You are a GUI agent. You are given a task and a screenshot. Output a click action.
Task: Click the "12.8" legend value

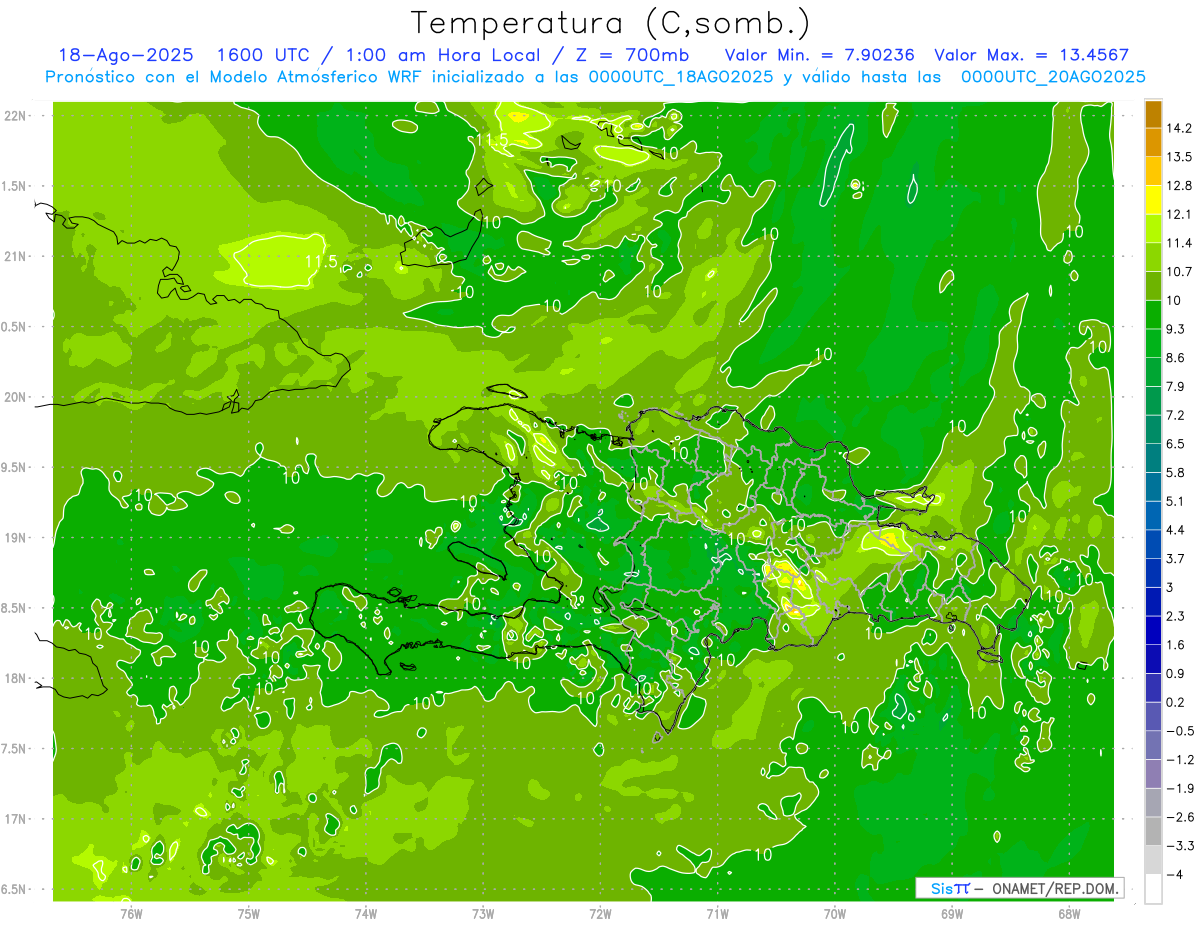tap(1178, 186)
